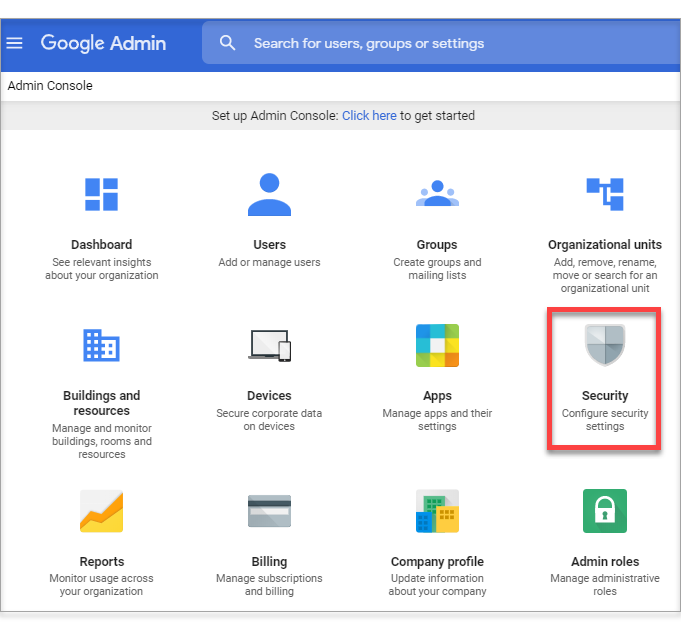
Task: Open the Users person icon
Action: (x=269, y=194)
